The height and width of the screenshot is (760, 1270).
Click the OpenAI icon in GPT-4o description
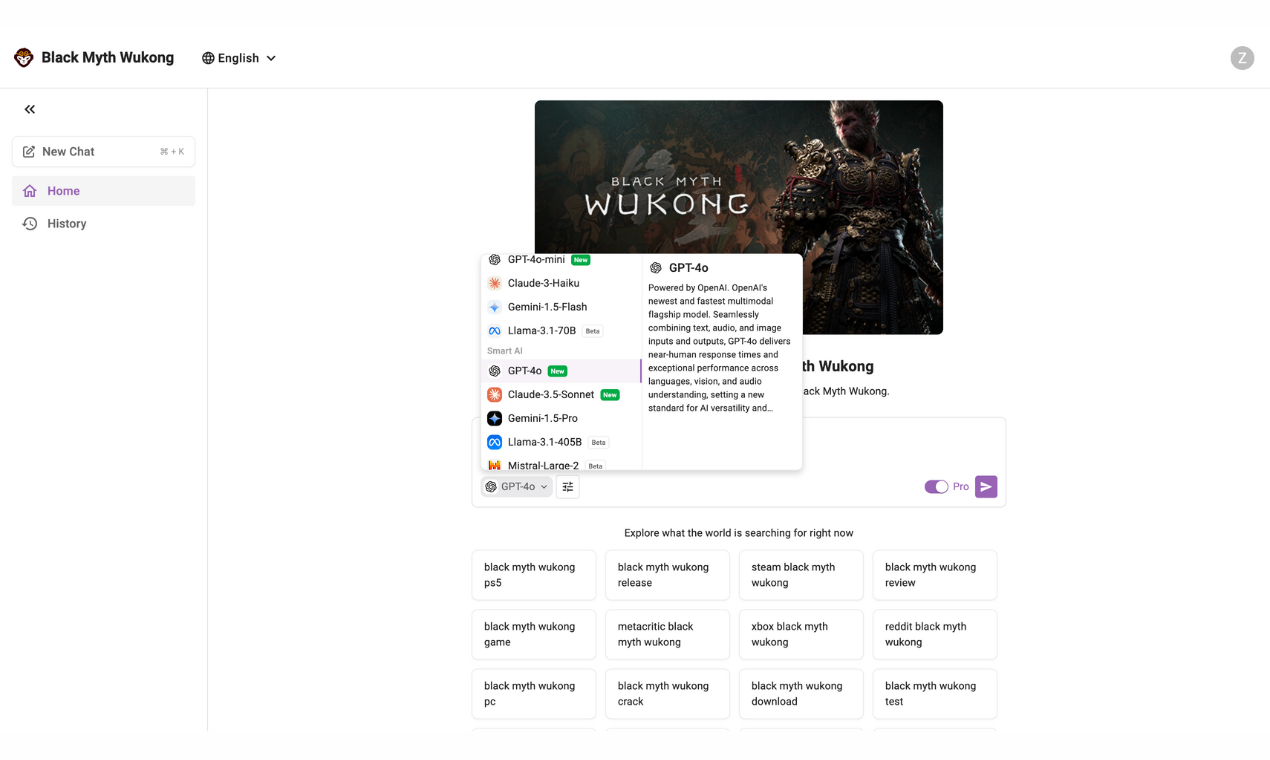(656, 268)
